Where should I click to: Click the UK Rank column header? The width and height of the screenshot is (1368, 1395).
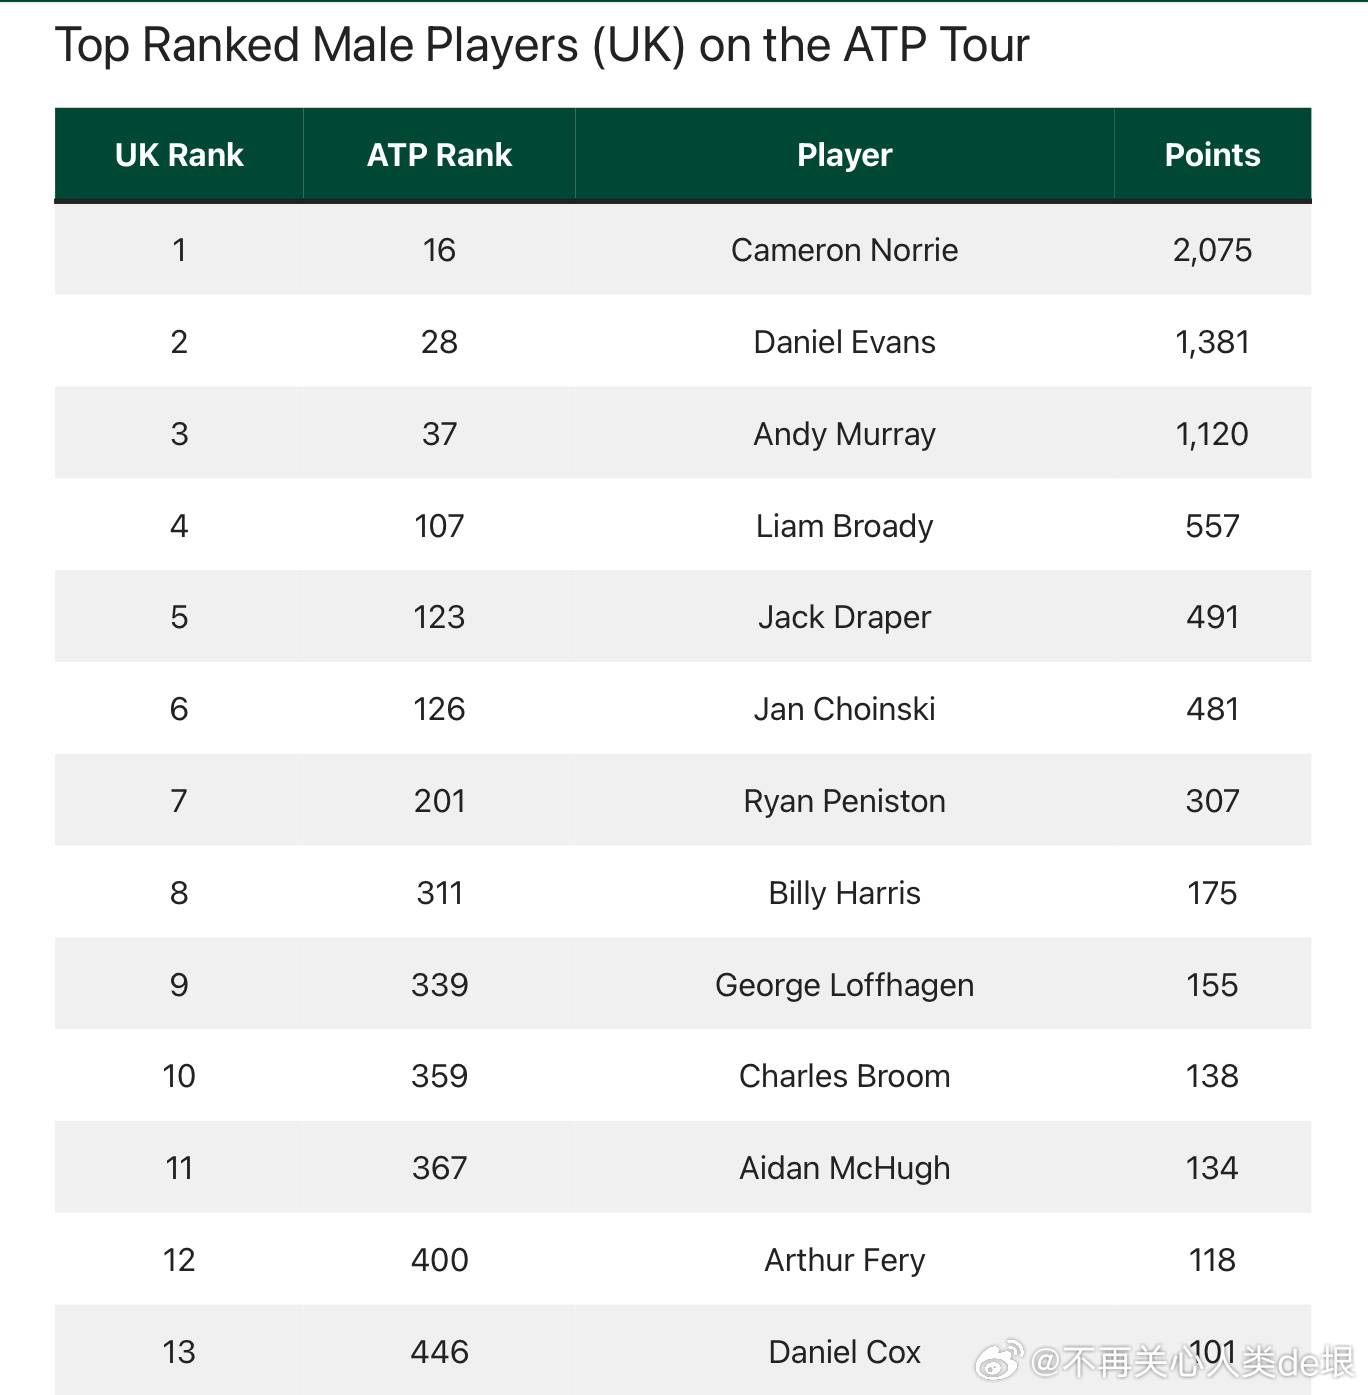(179, 155)
